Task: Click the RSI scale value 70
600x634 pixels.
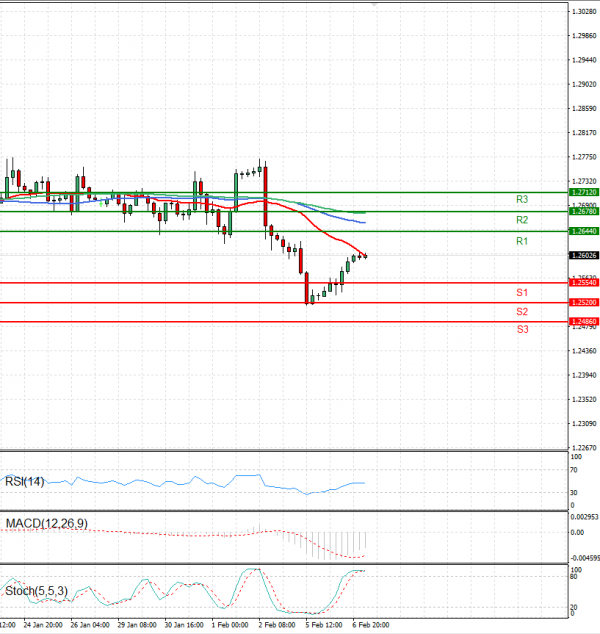Action: pos(573,470)
